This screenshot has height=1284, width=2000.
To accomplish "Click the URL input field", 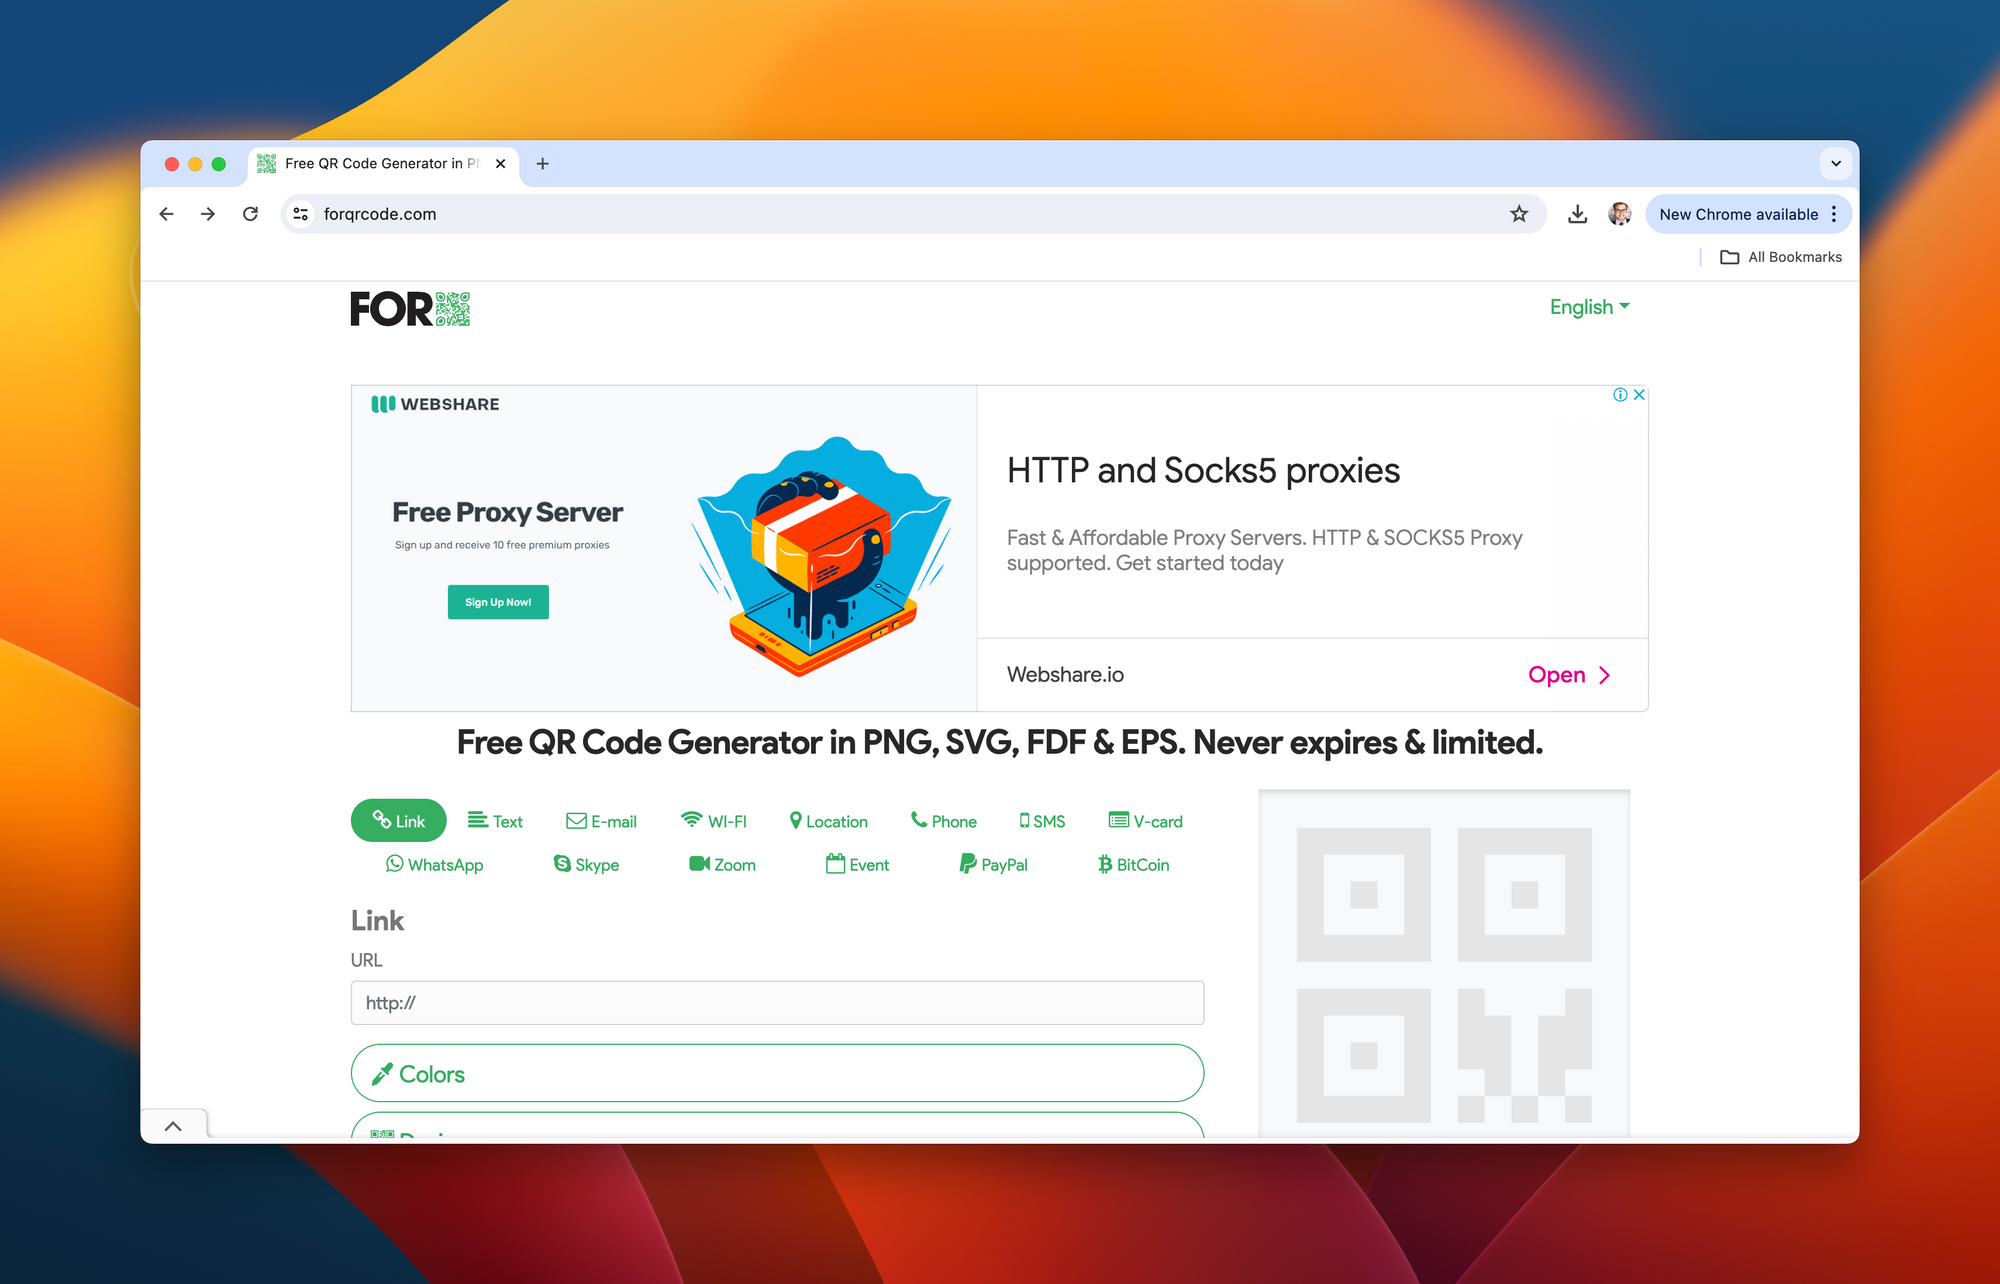I will [777, 1003].
